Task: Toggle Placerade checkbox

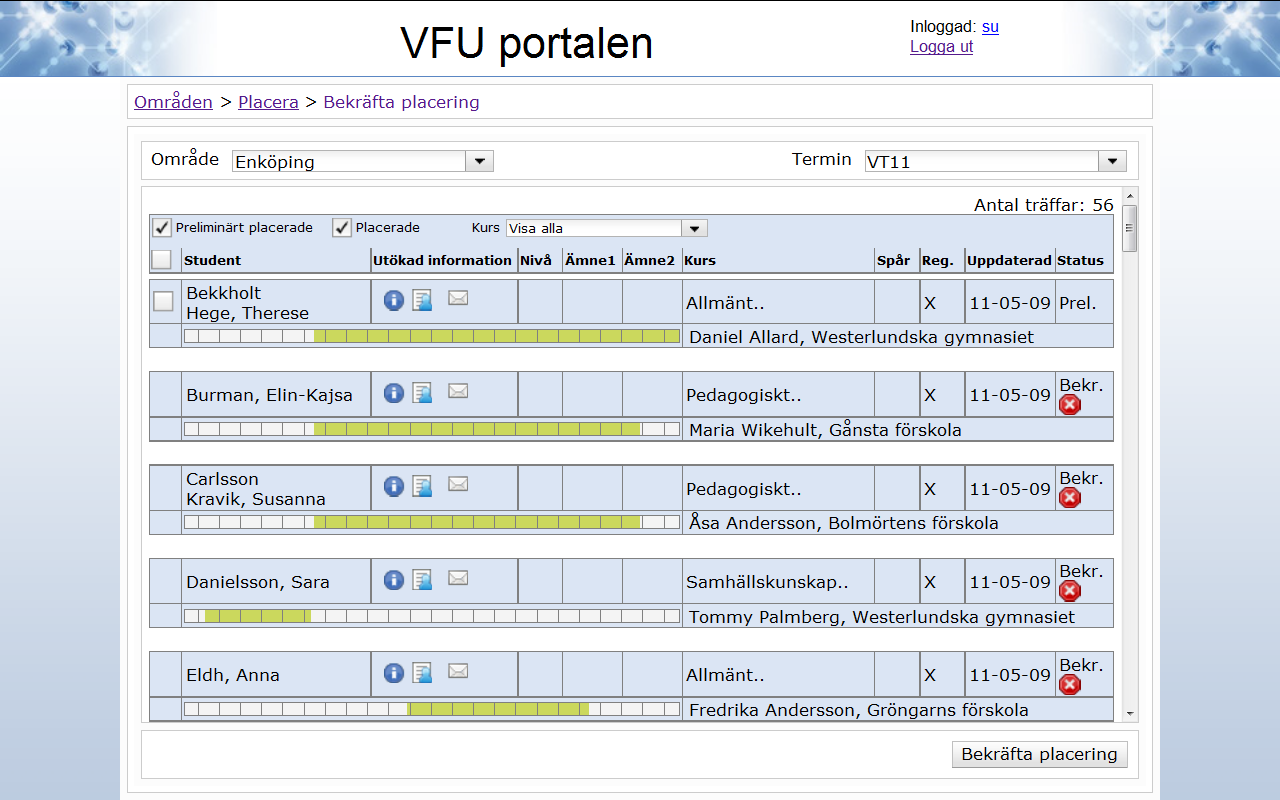Action: coord(342,227)
